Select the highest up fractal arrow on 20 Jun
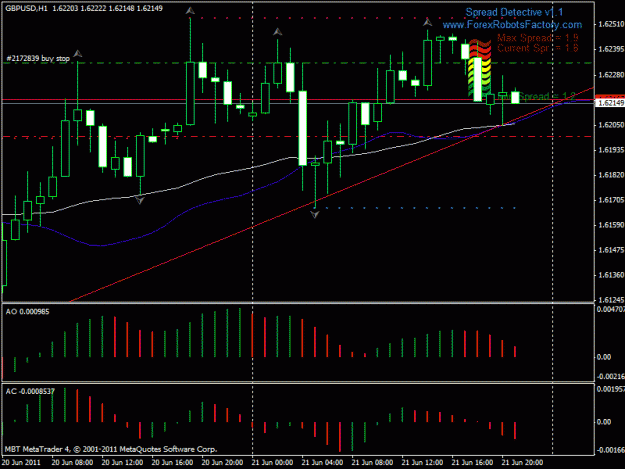 click(x=190, y=11)
